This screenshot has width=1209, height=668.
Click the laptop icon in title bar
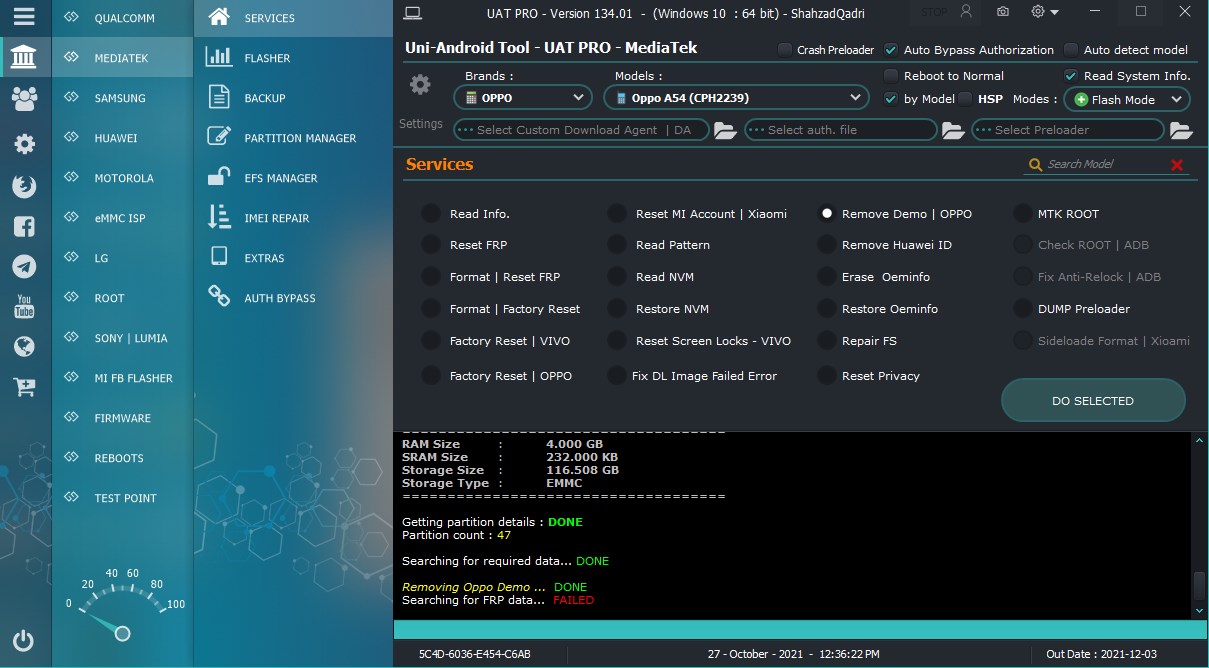413,13
